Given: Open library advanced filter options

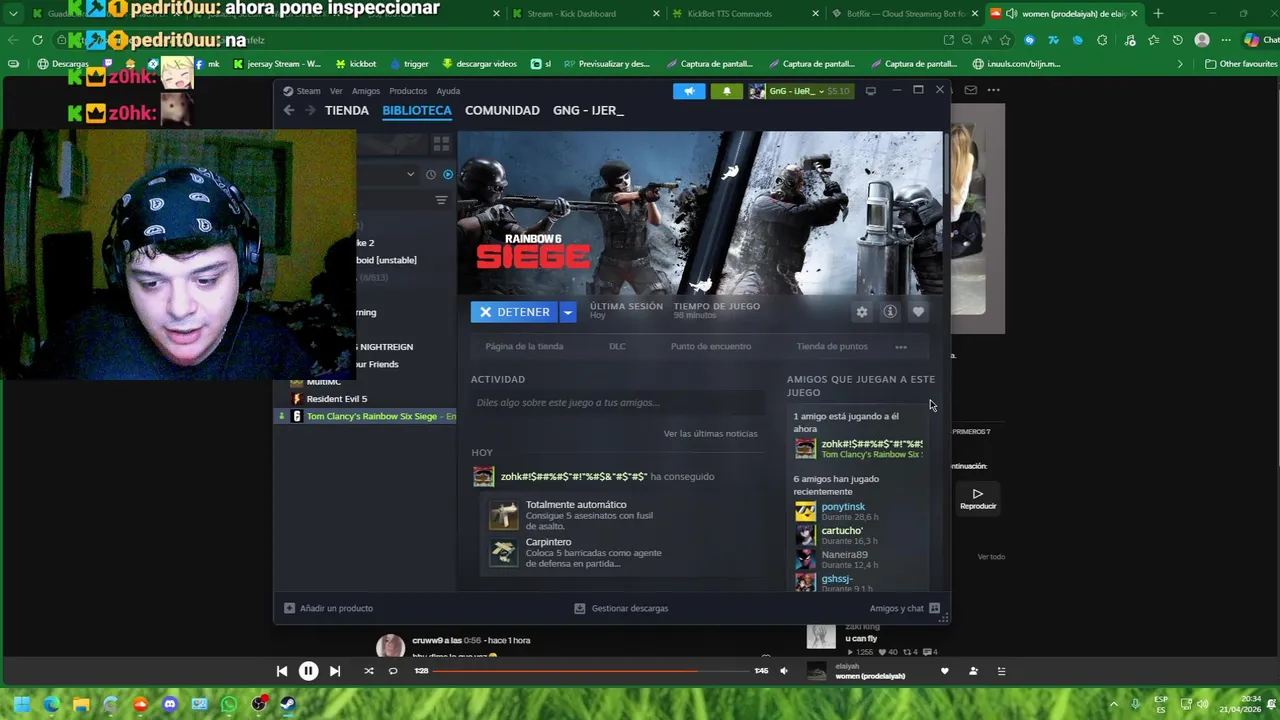Looking at the screenshot, I should (x=441, y=200).
